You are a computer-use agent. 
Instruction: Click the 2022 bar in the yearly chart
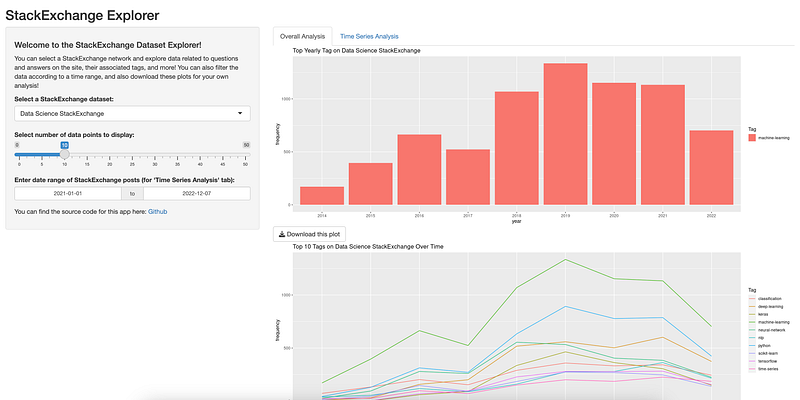[711, 167]
